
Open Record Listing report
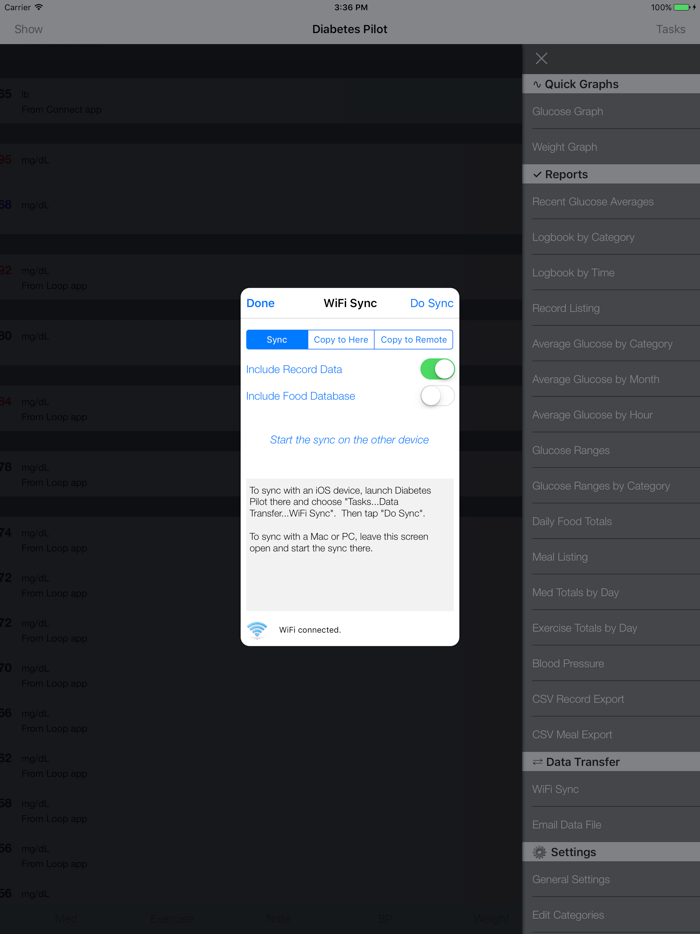pyautogui.click(x=611, y=309)
